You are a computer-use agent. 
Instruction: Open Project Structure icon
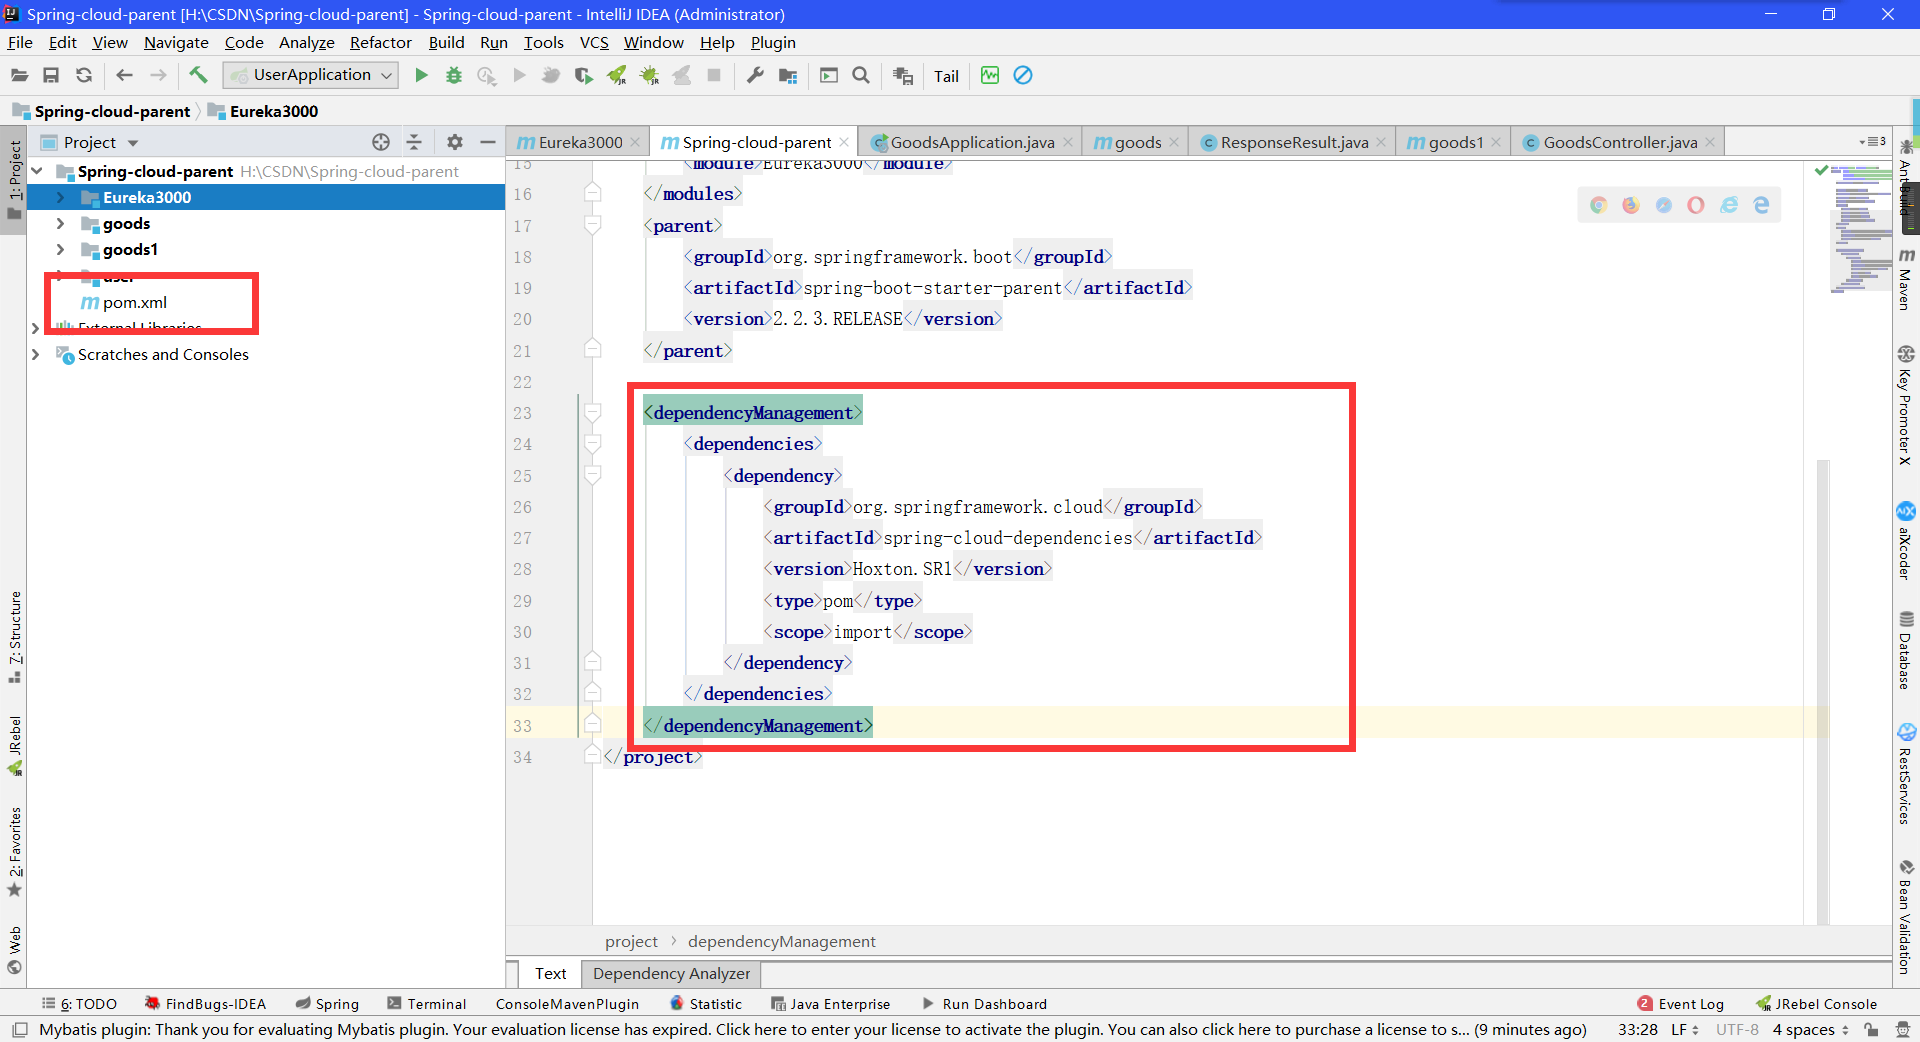pyautogui.click(x=788, y=75)
